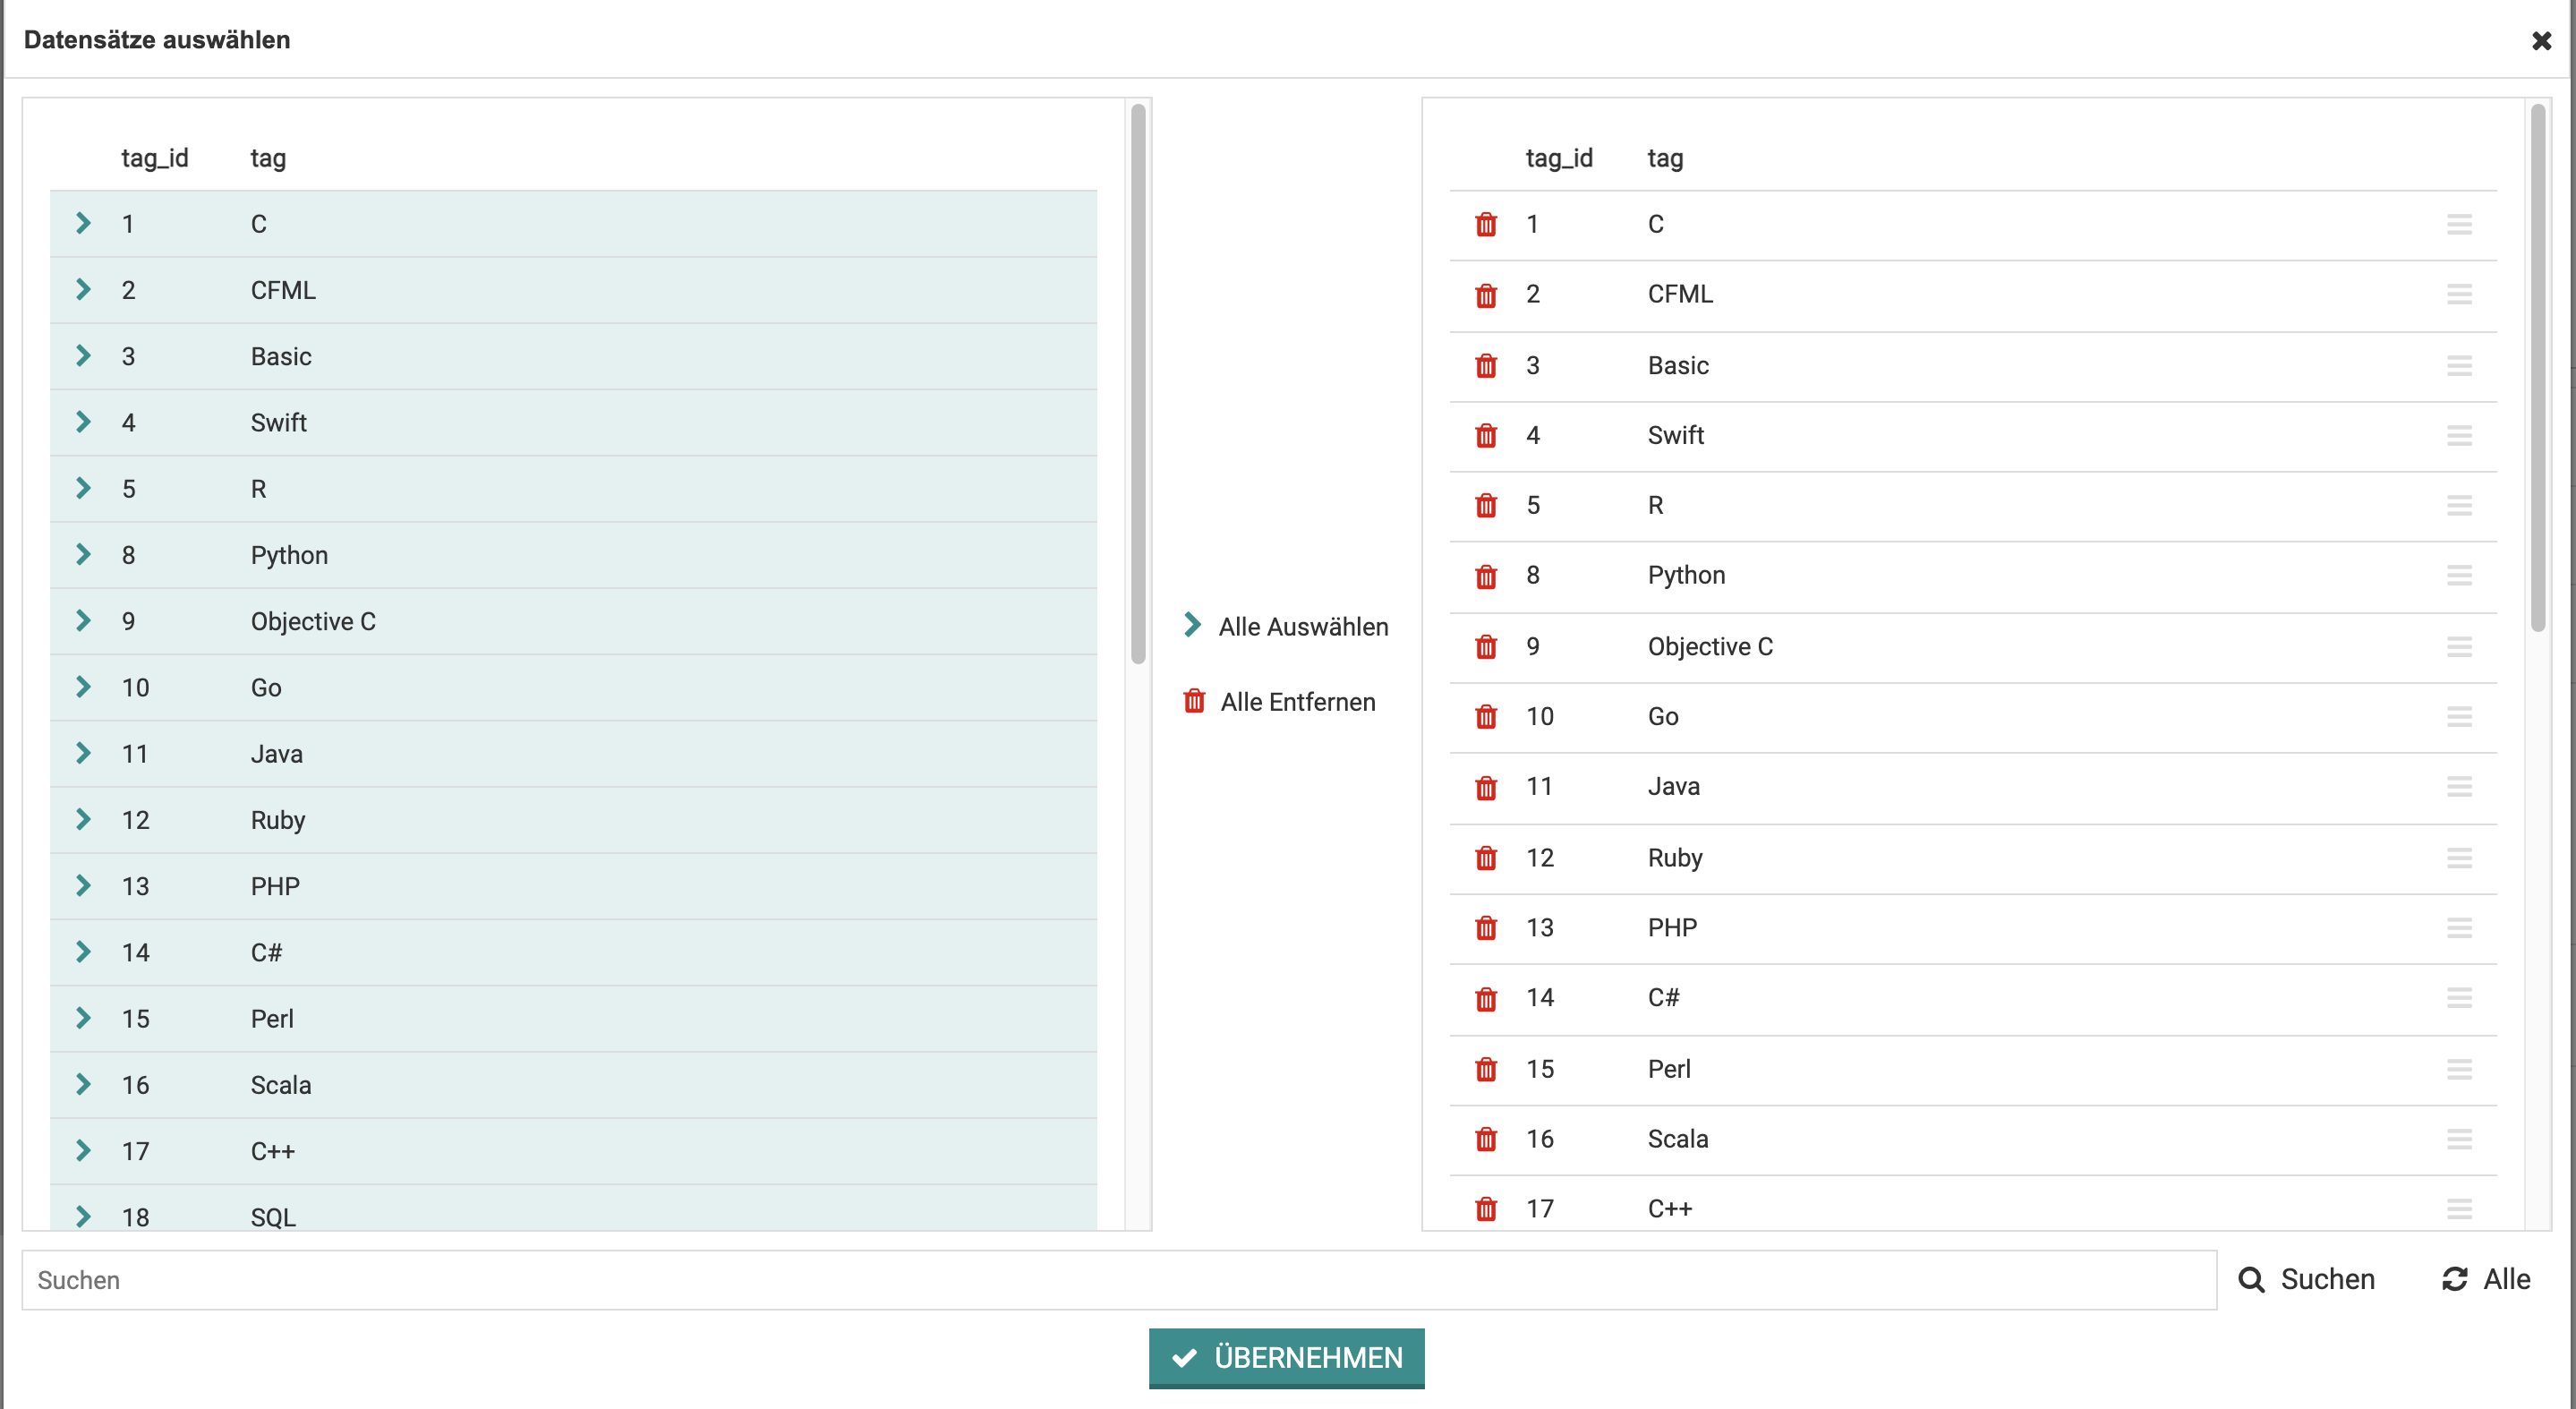Click the Suchen search button

coord(2306,1280)
